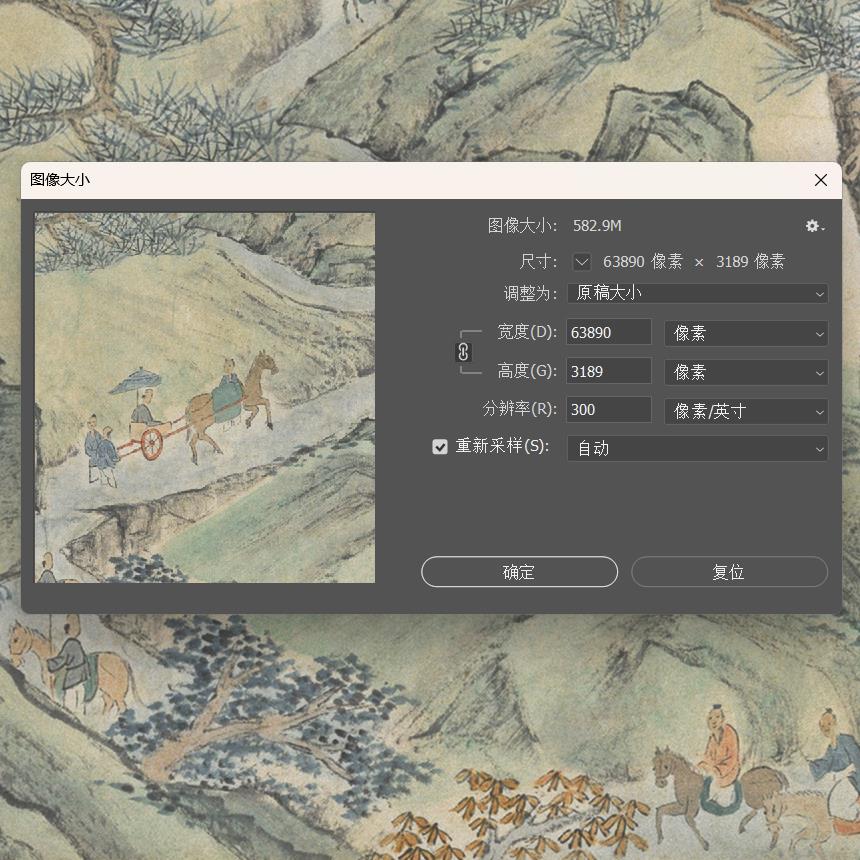Open the resampling method 自动 dropdown
Viewport: 860px width, 860px height.
[697, 449]
